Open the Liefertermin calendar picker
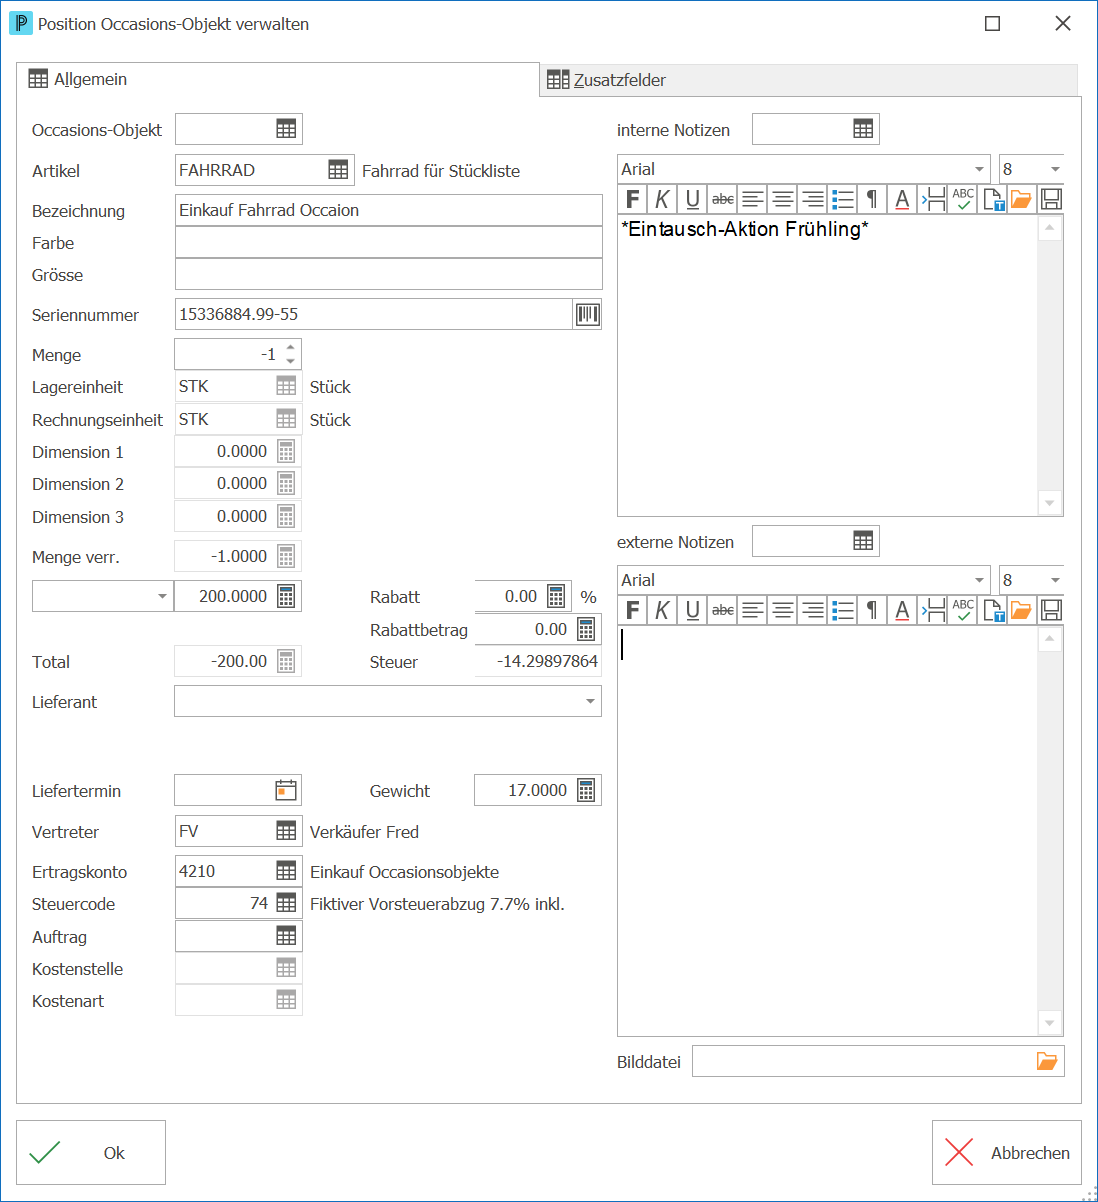This screenshot has height=1202, width=1098. click(286, 790)
